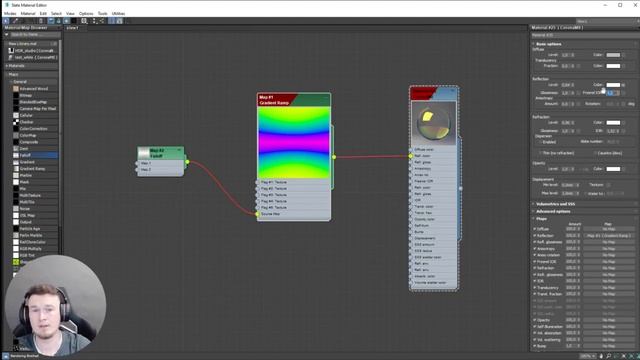The image size is (640, 360).
Task: Open the Diffuse color swatch
Action: click(613, 55)
